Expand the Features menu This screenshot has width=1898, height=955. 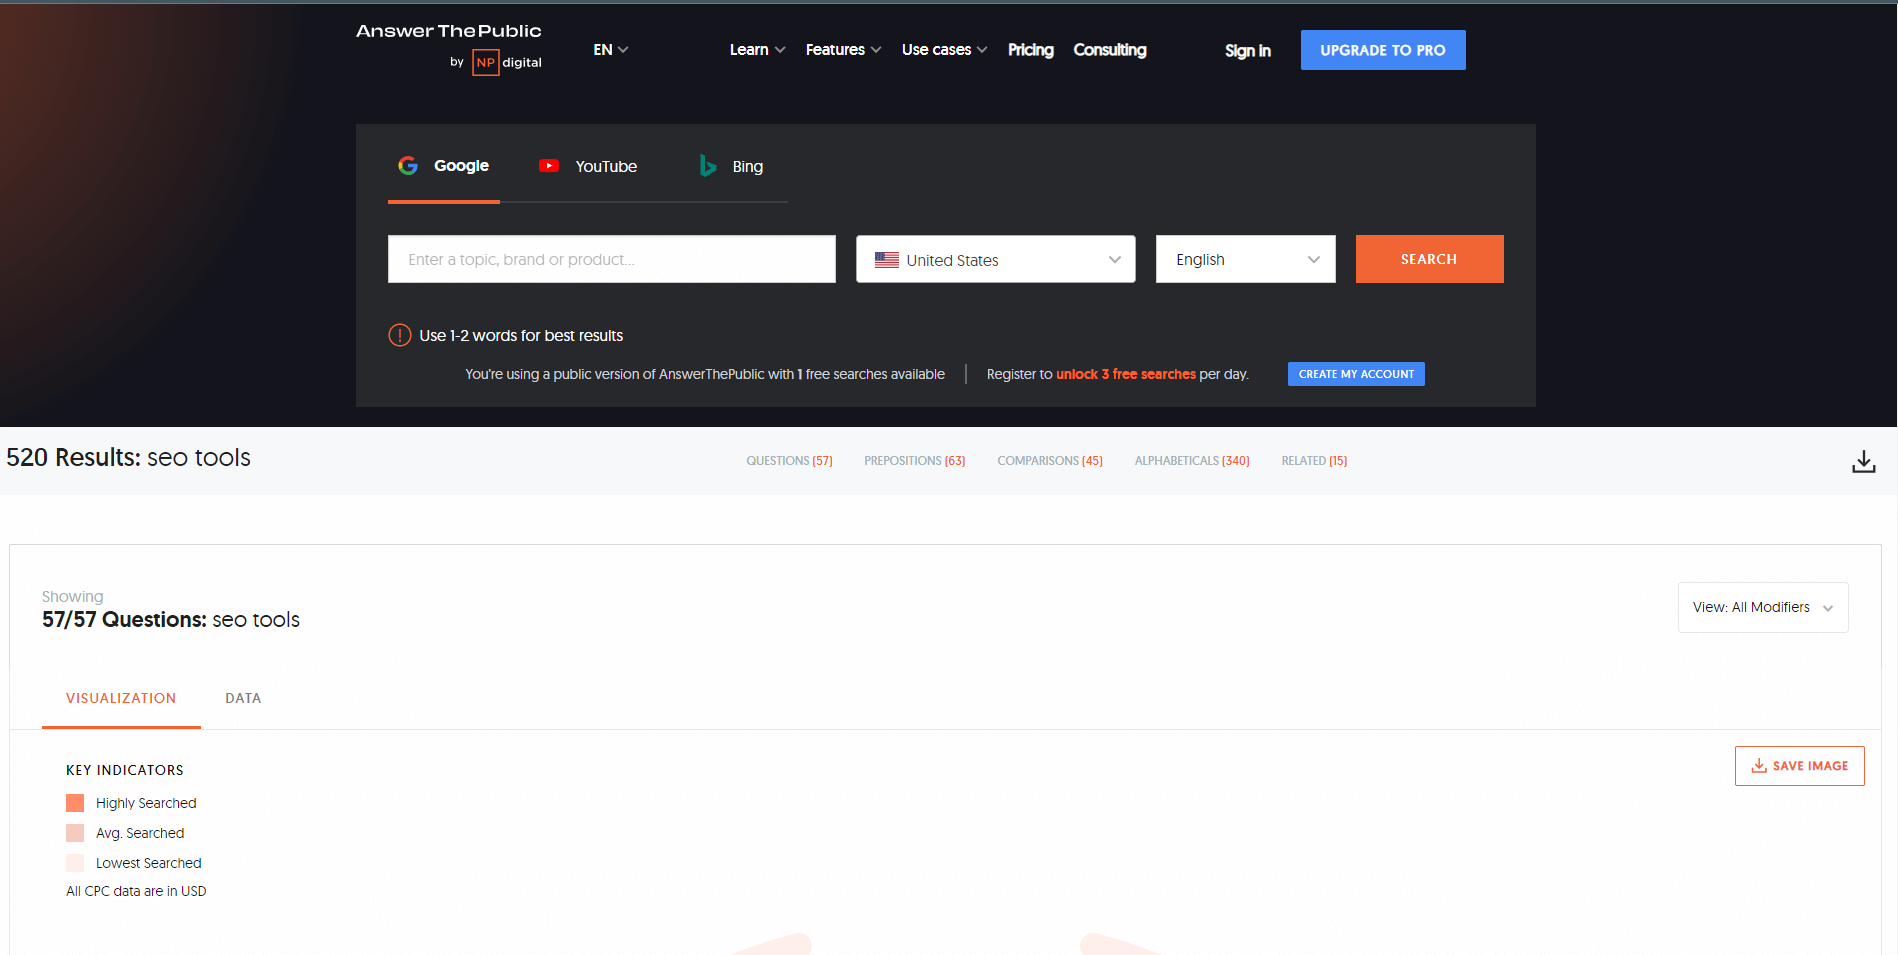click(x=843, y=50)
